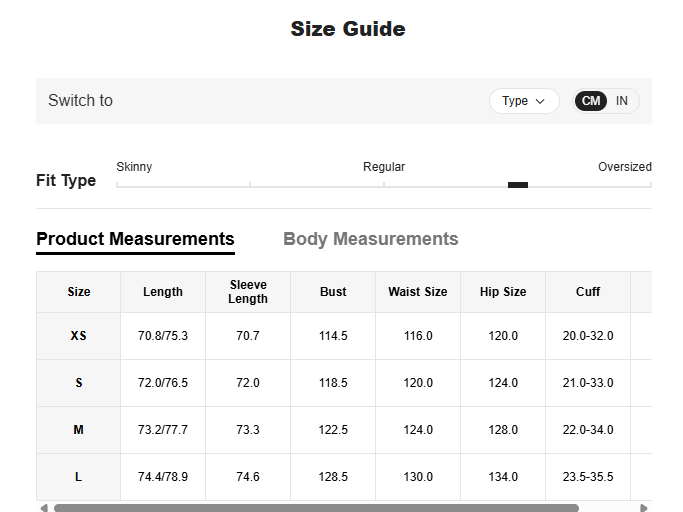The width and height of the screenshot is (683, 512).
Task: Switch units to IN
Action: coord(622,101)
